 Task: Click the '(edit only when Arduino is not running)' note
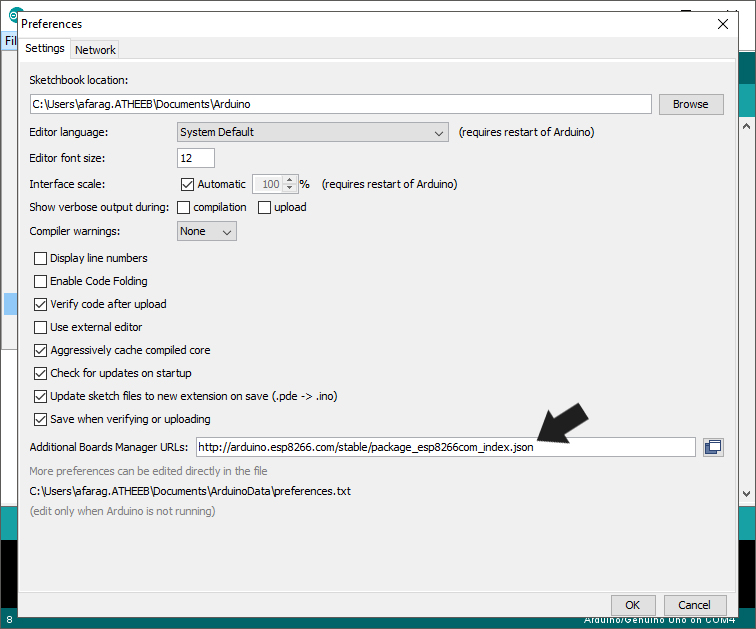(x=122, y=511)
